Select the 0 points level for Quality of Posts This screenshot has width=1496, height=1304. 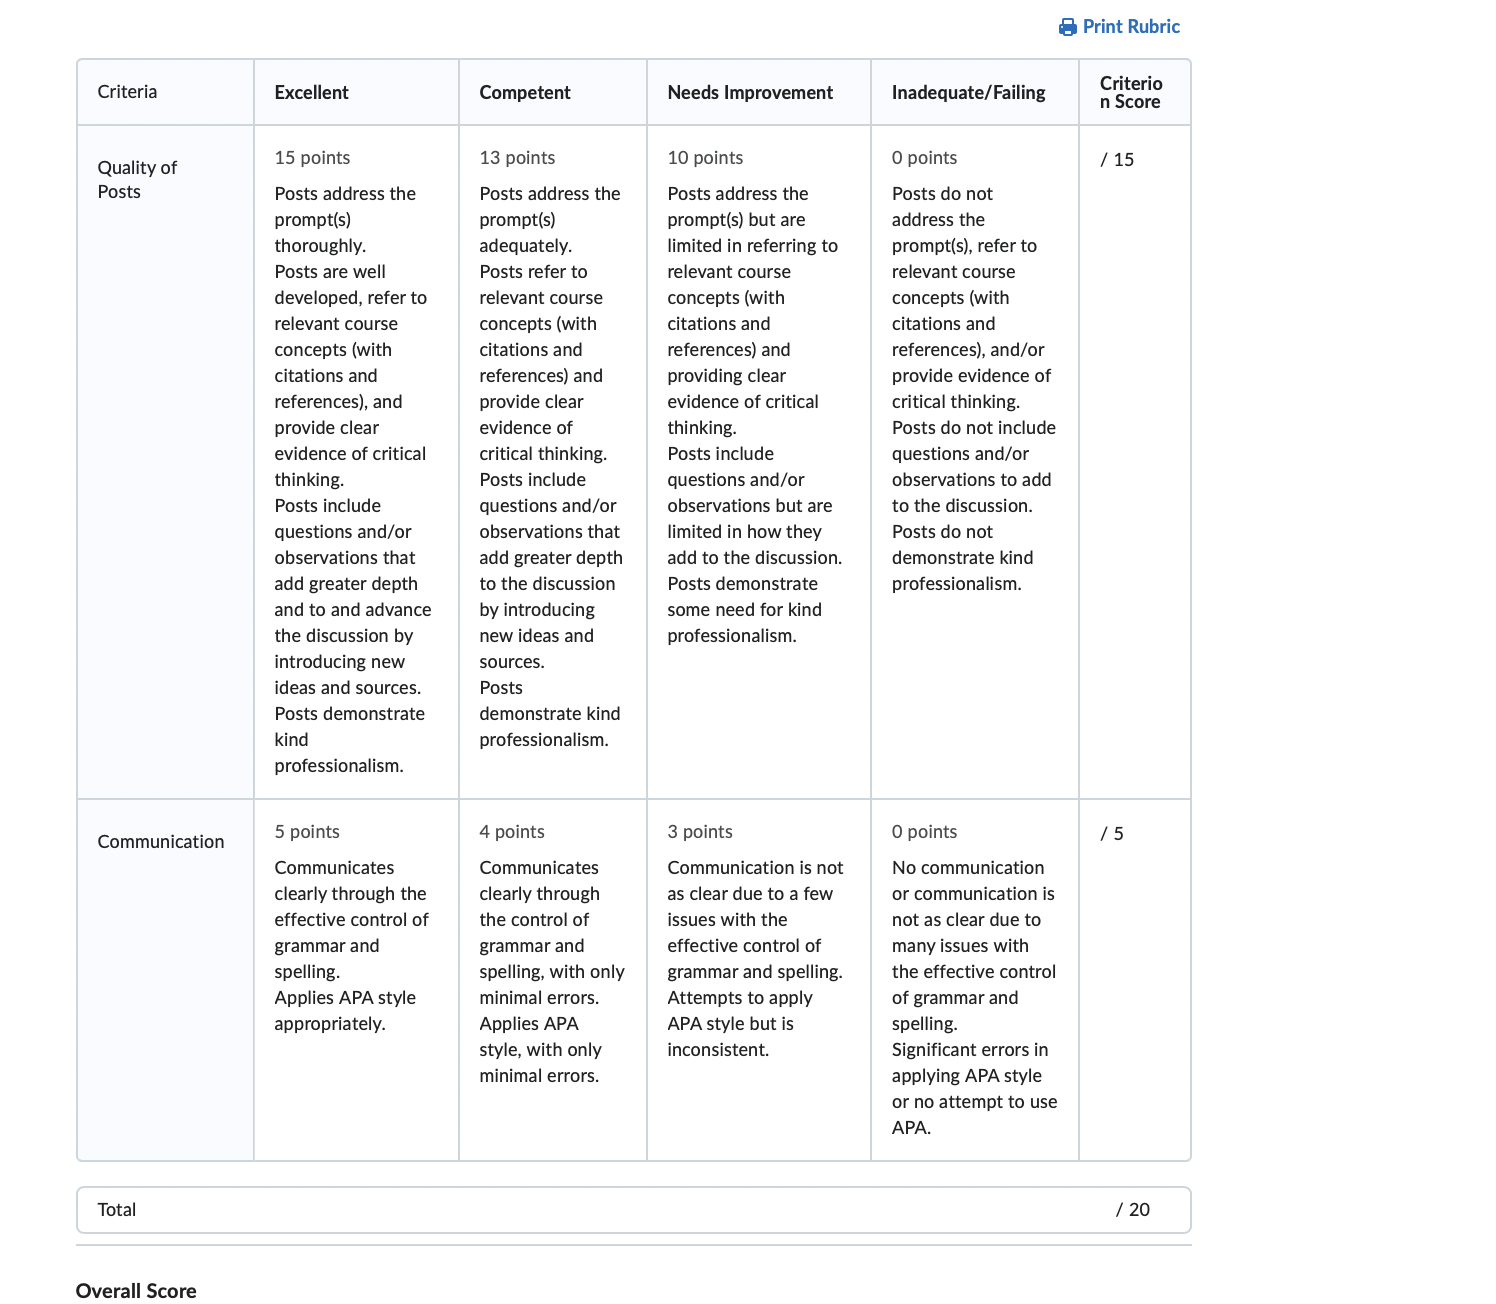click(x=975, y=462)
